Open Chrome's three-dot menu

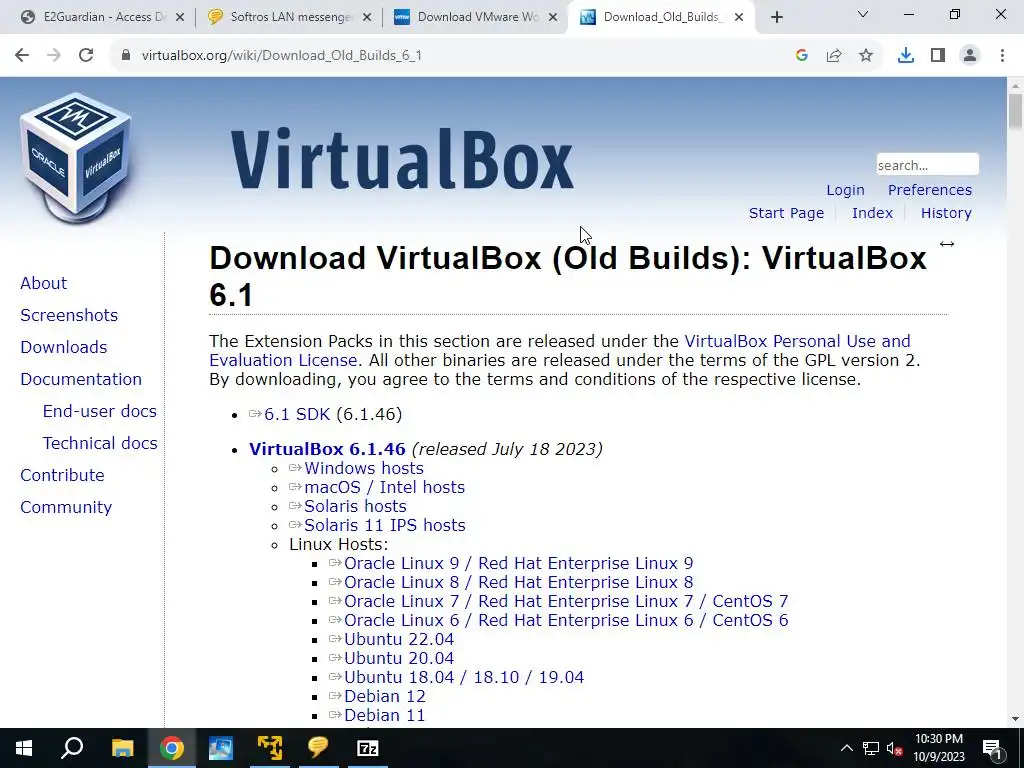(x=1002, y=56)
